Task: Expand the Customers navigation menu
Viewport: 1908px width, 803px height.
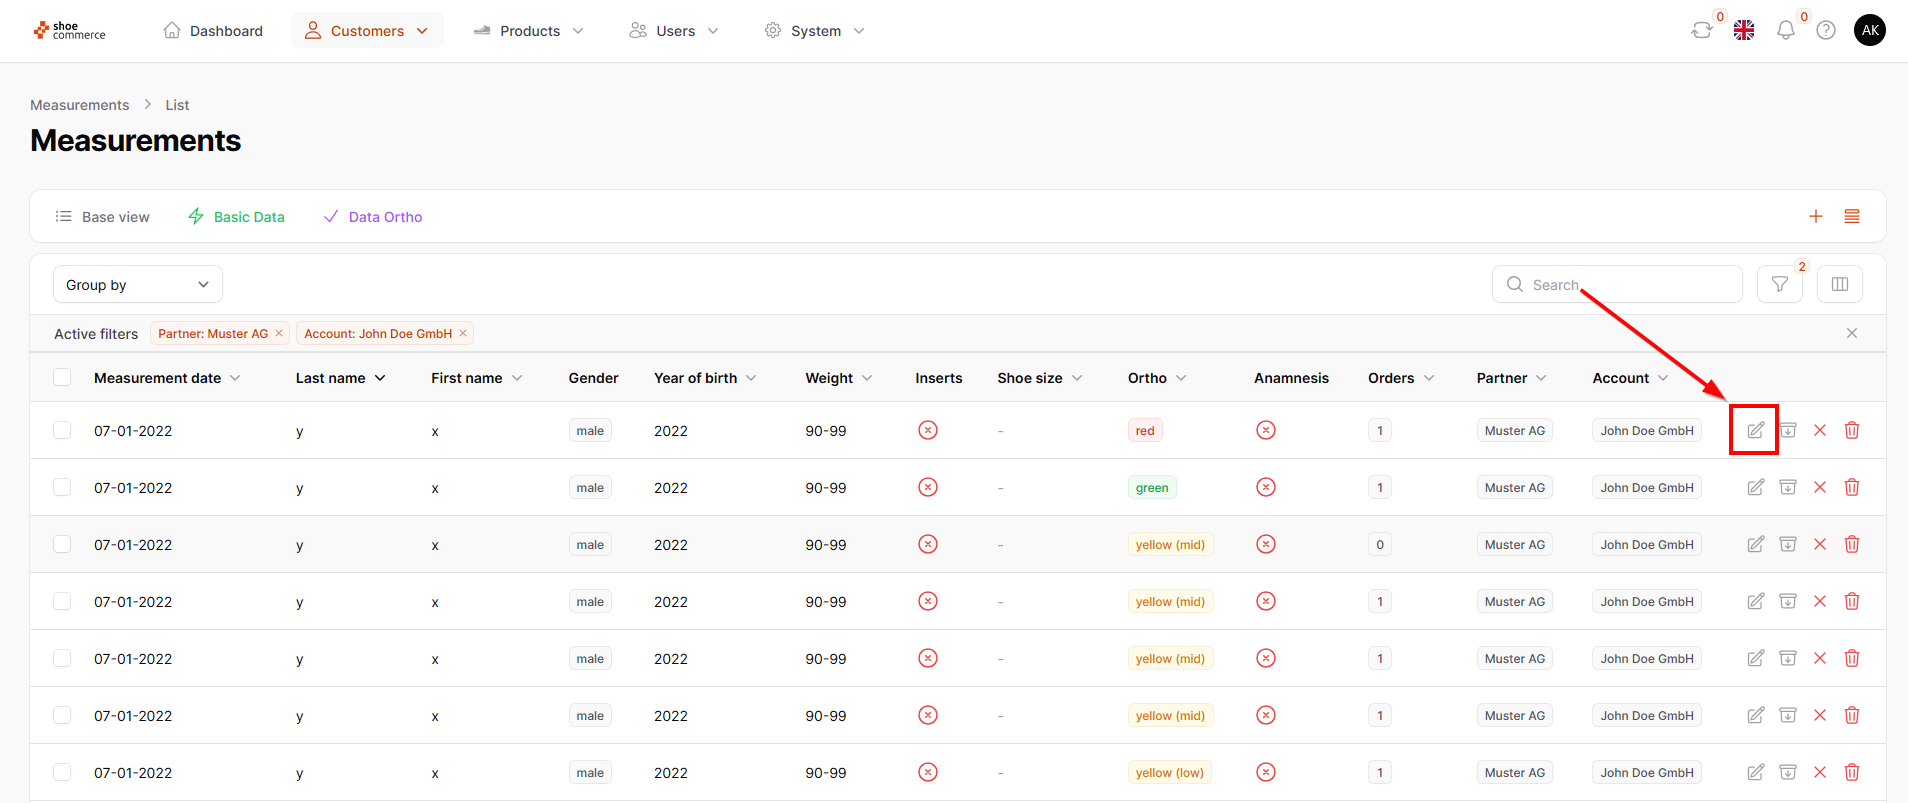Action: (367, 31)
